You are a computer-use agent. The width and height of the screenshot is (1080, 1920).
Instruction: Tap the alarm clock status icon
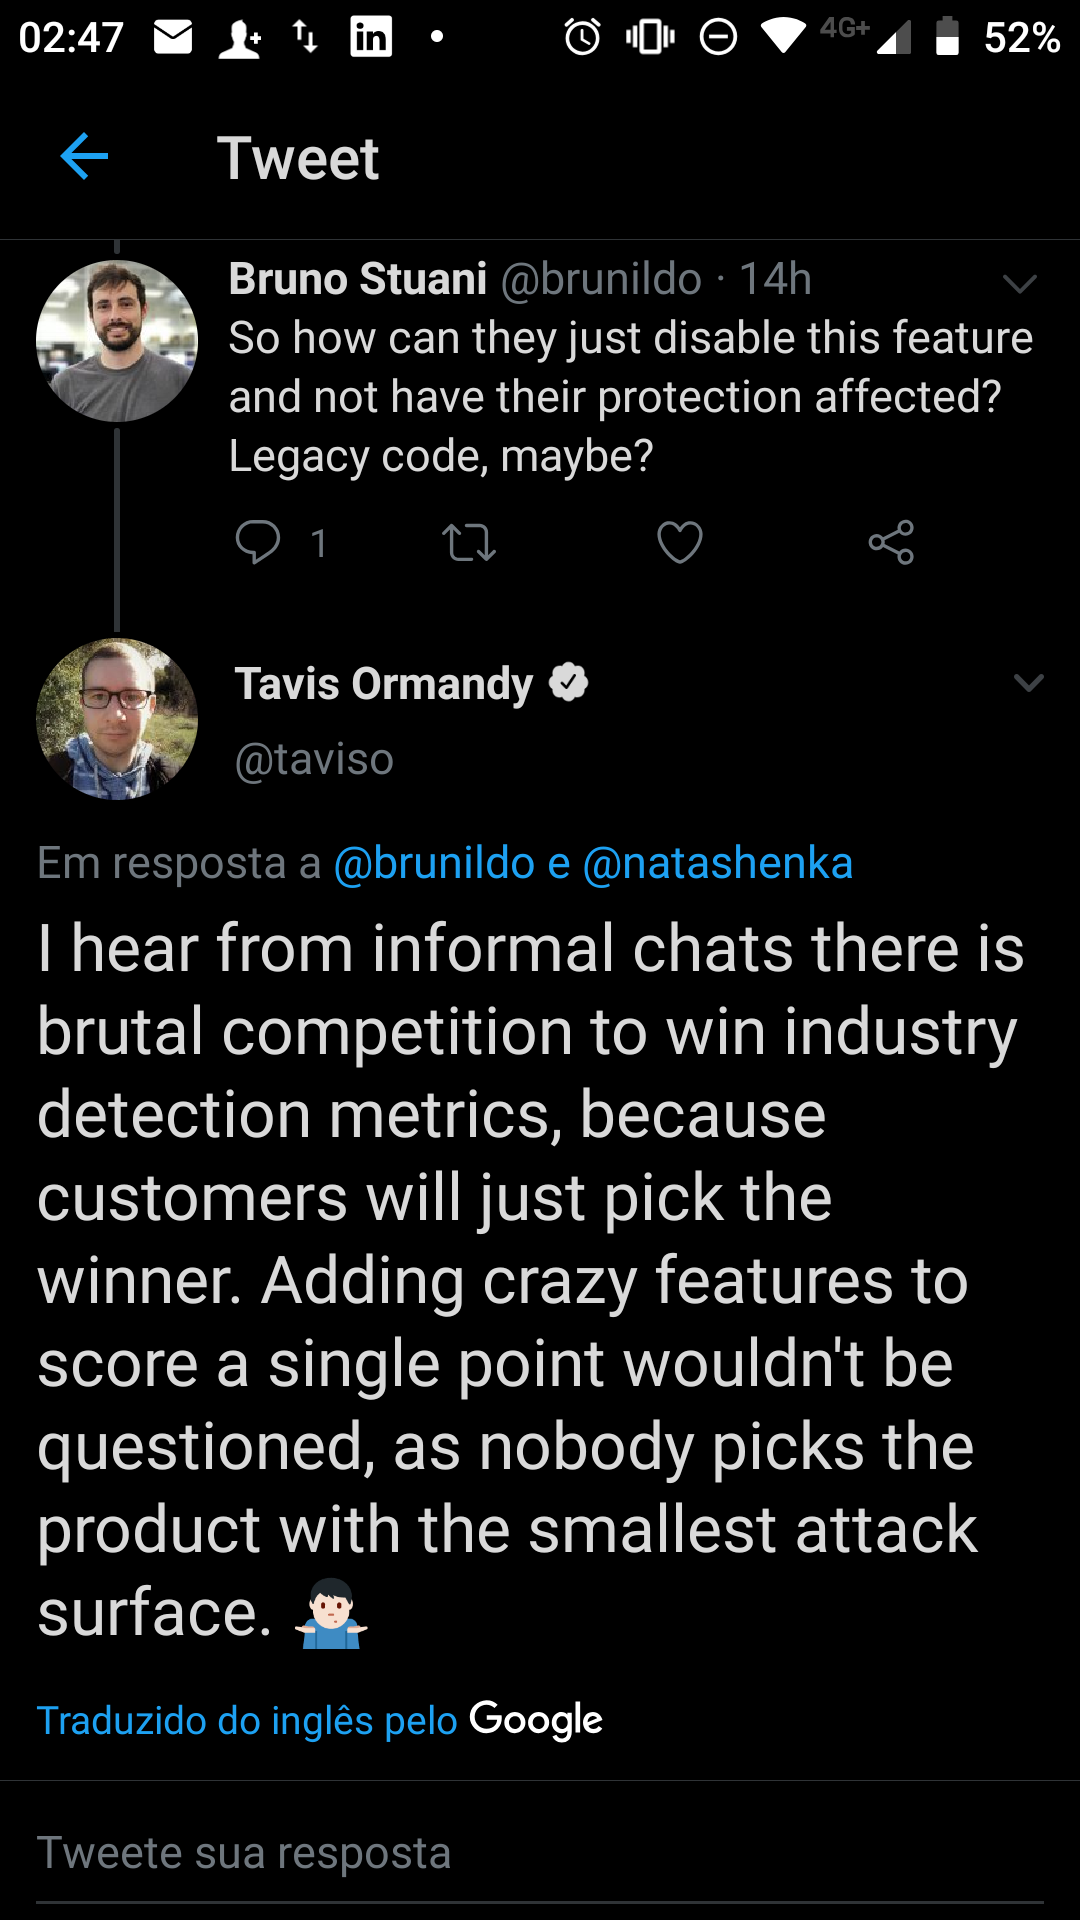pos(582,37)
